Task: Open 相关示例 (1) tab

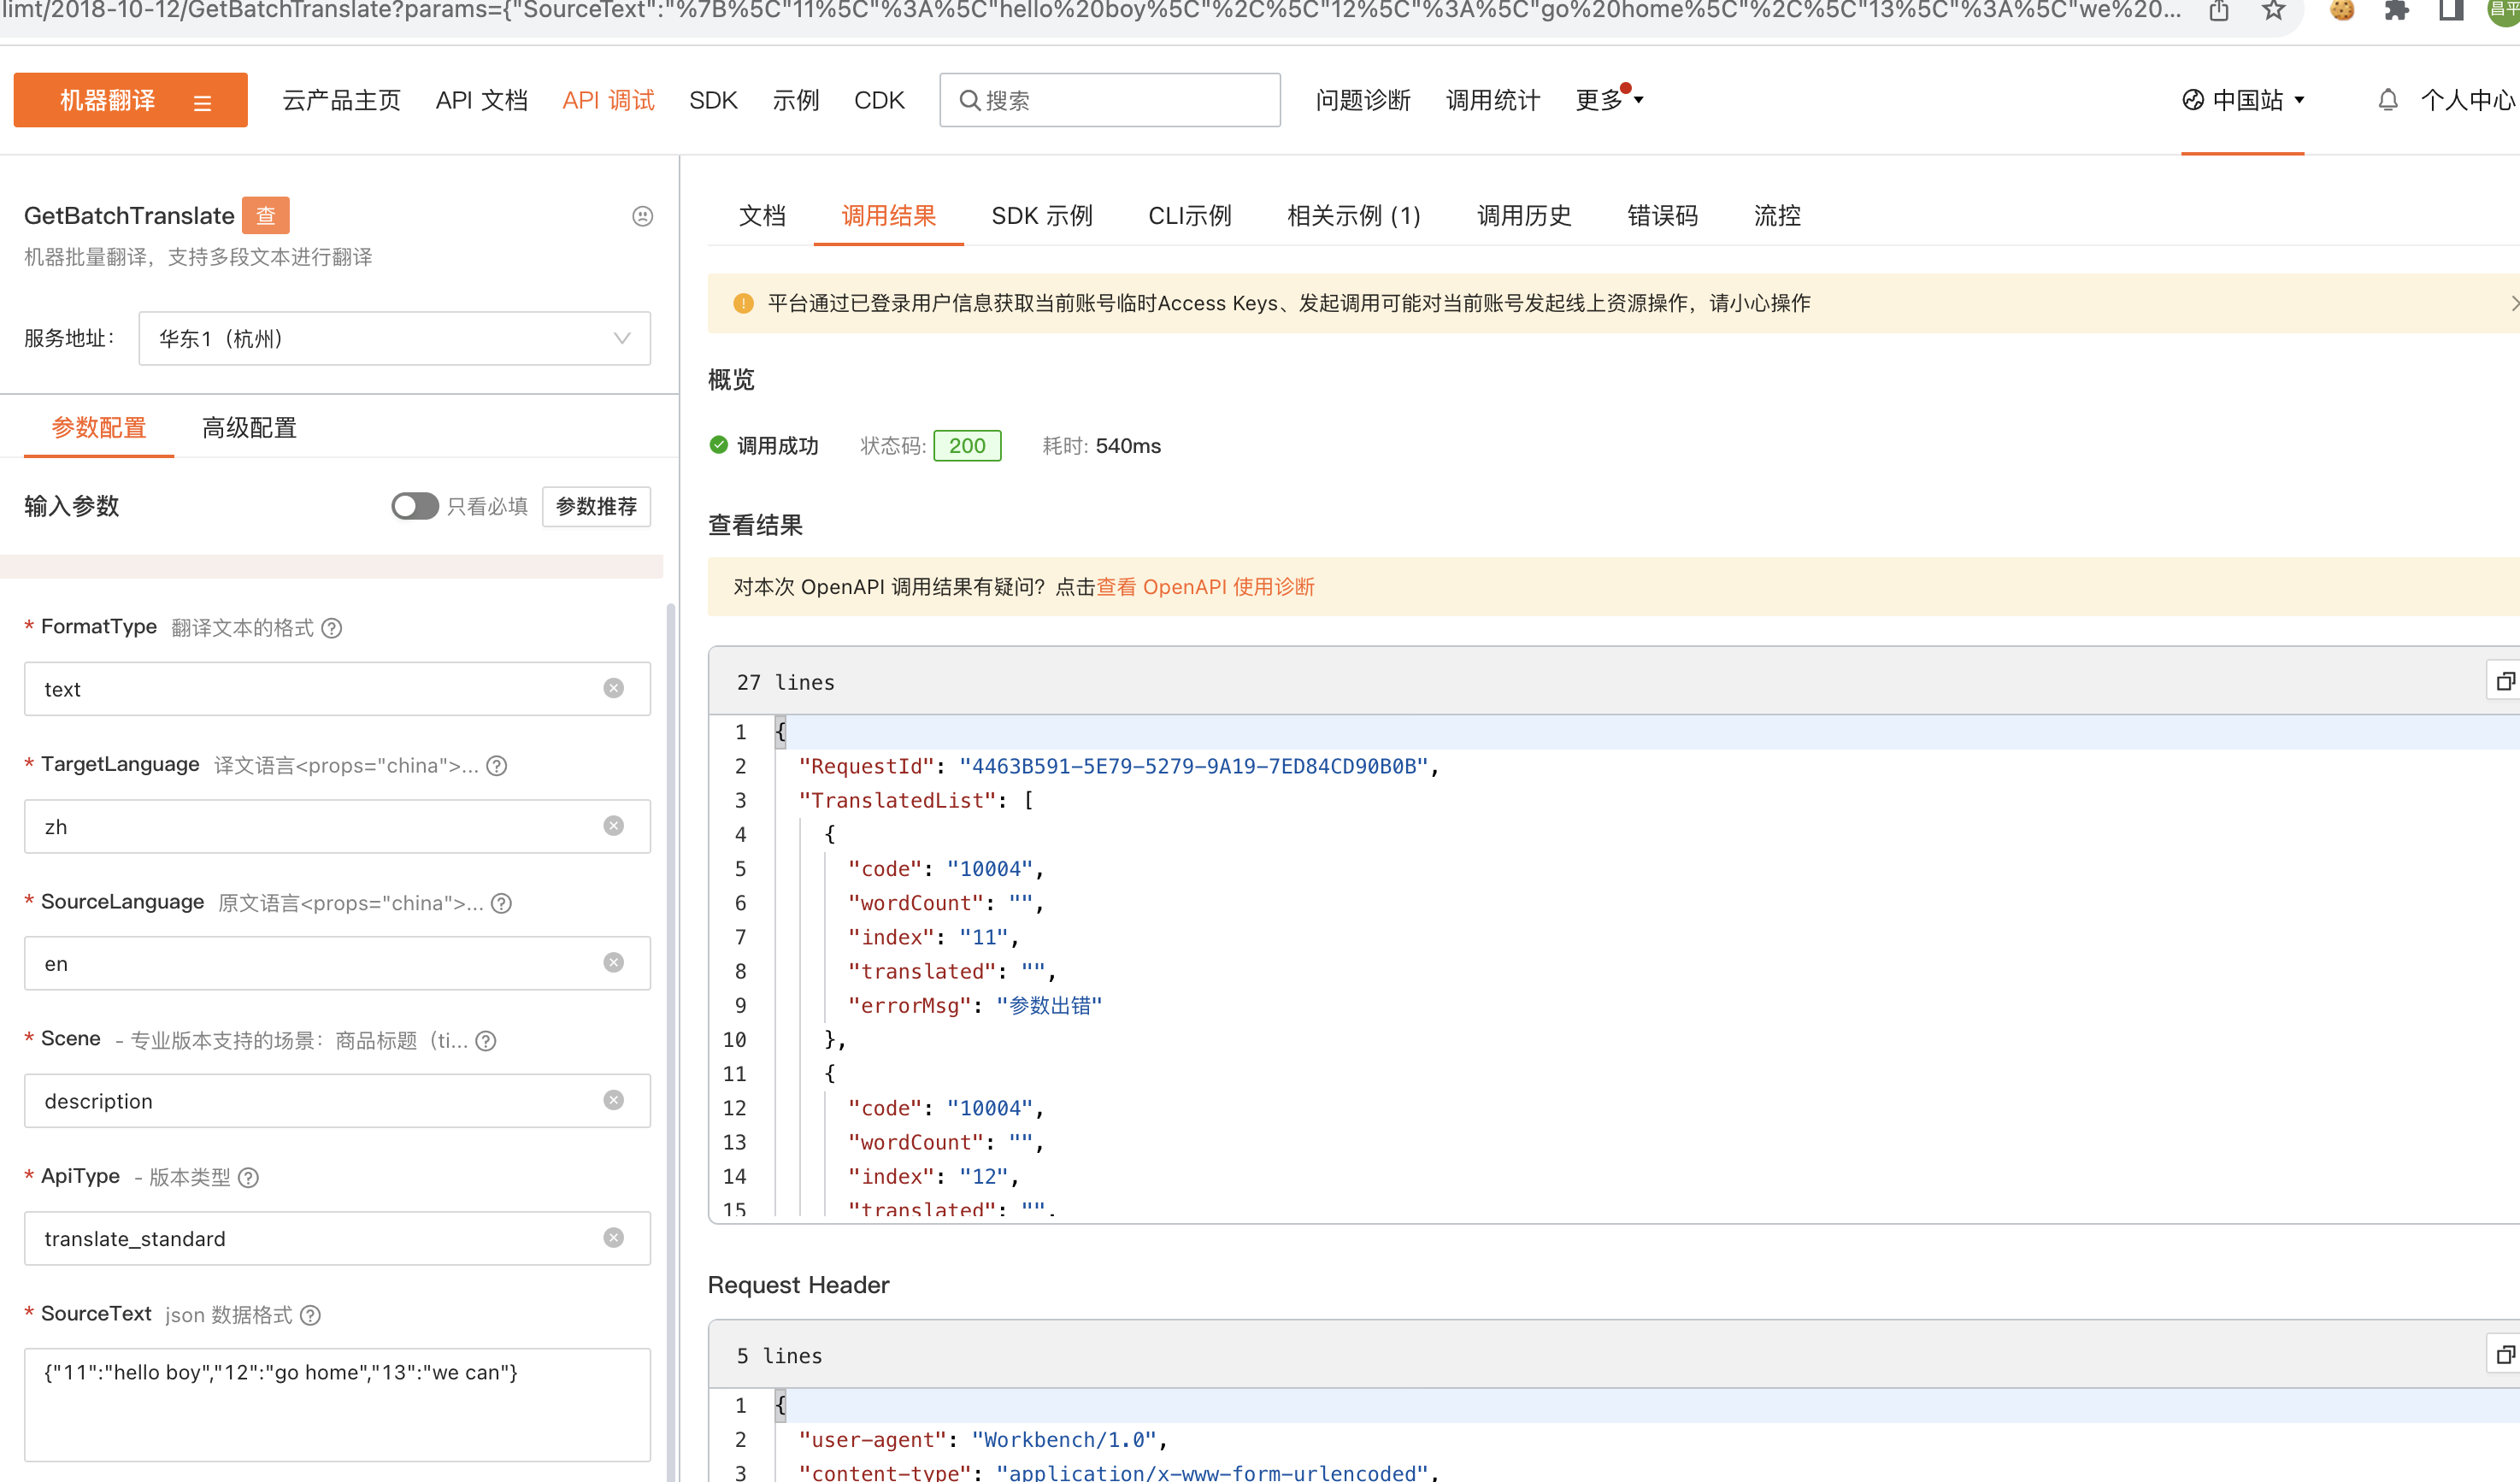Action: click(x=1354, y=215)
